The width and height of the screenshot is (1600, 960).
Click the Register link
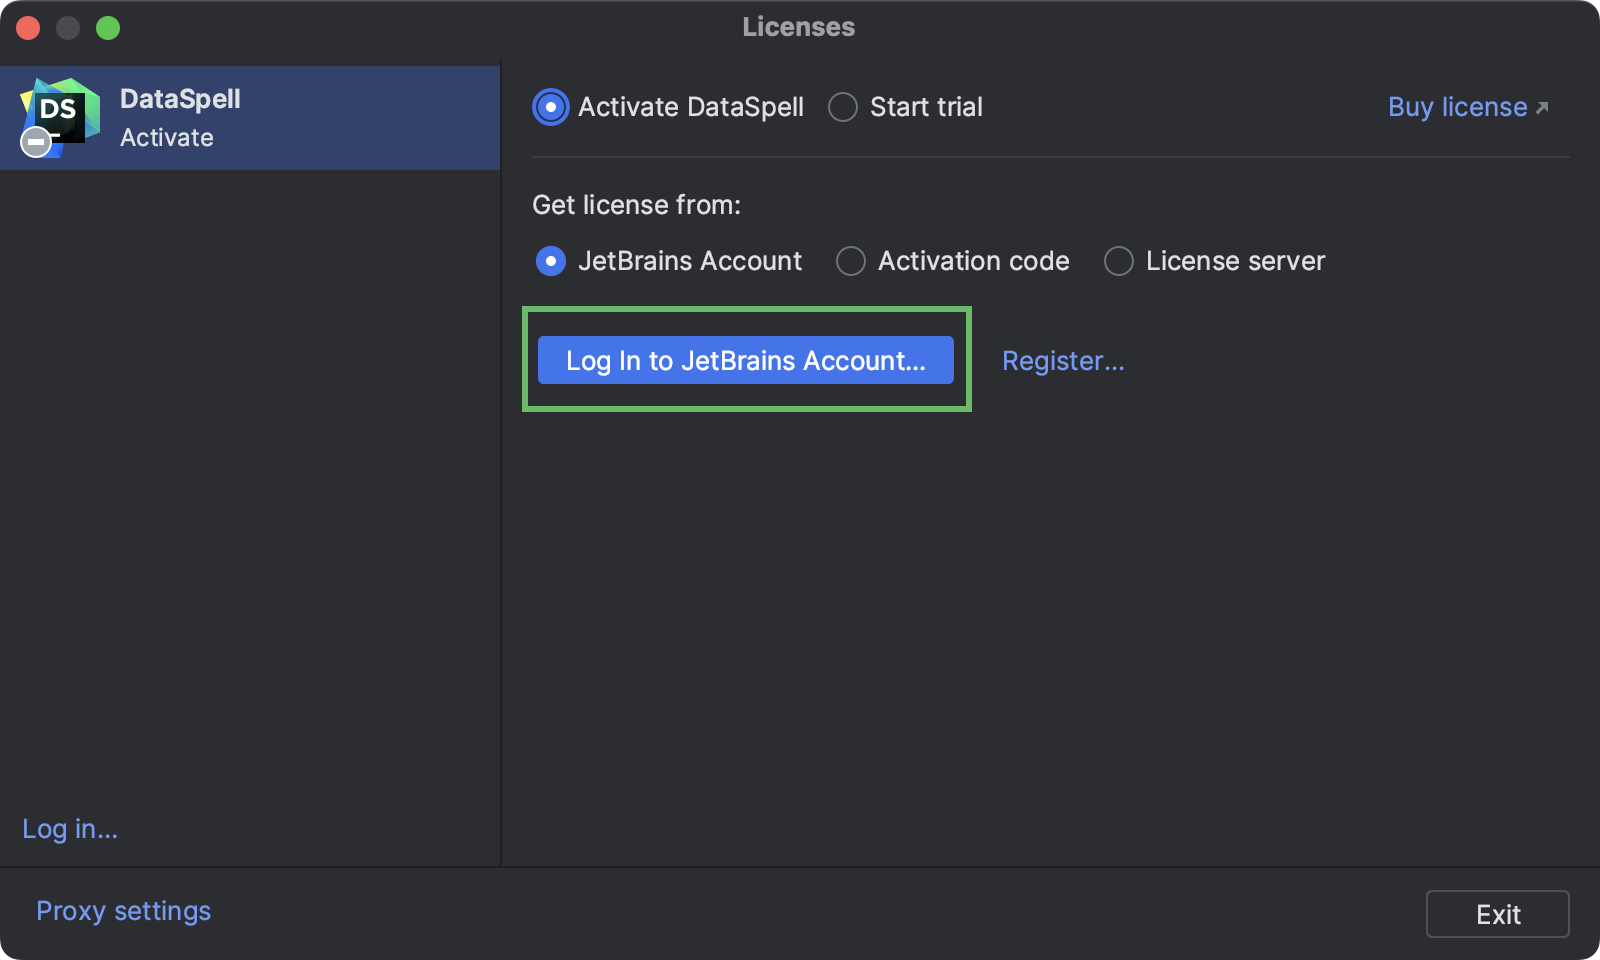click(1063, 361)
